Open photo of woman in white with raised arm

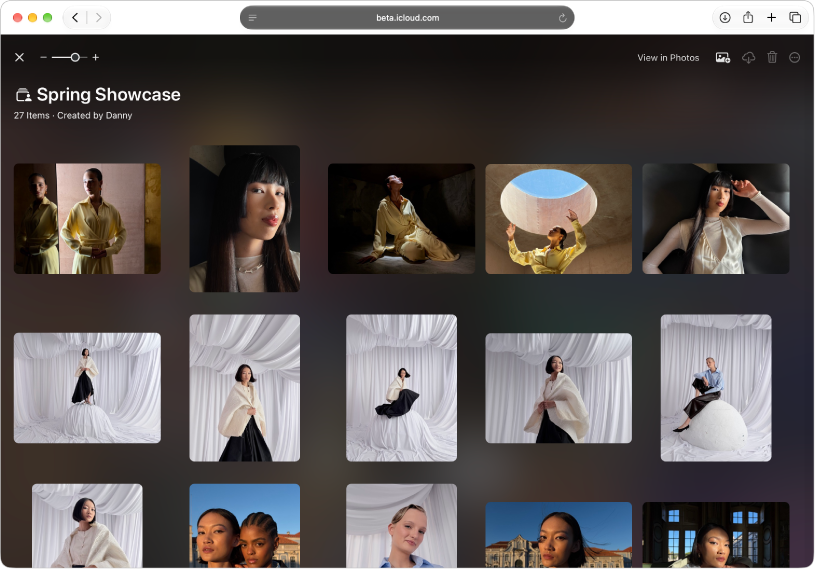tap(716, 219)
